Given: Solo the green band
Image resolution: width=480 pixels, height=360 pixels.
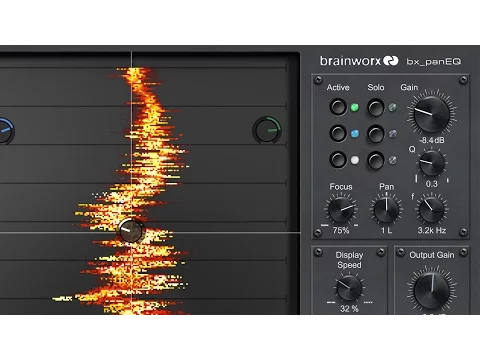Looking at the screenshot, I should [376, 107].
